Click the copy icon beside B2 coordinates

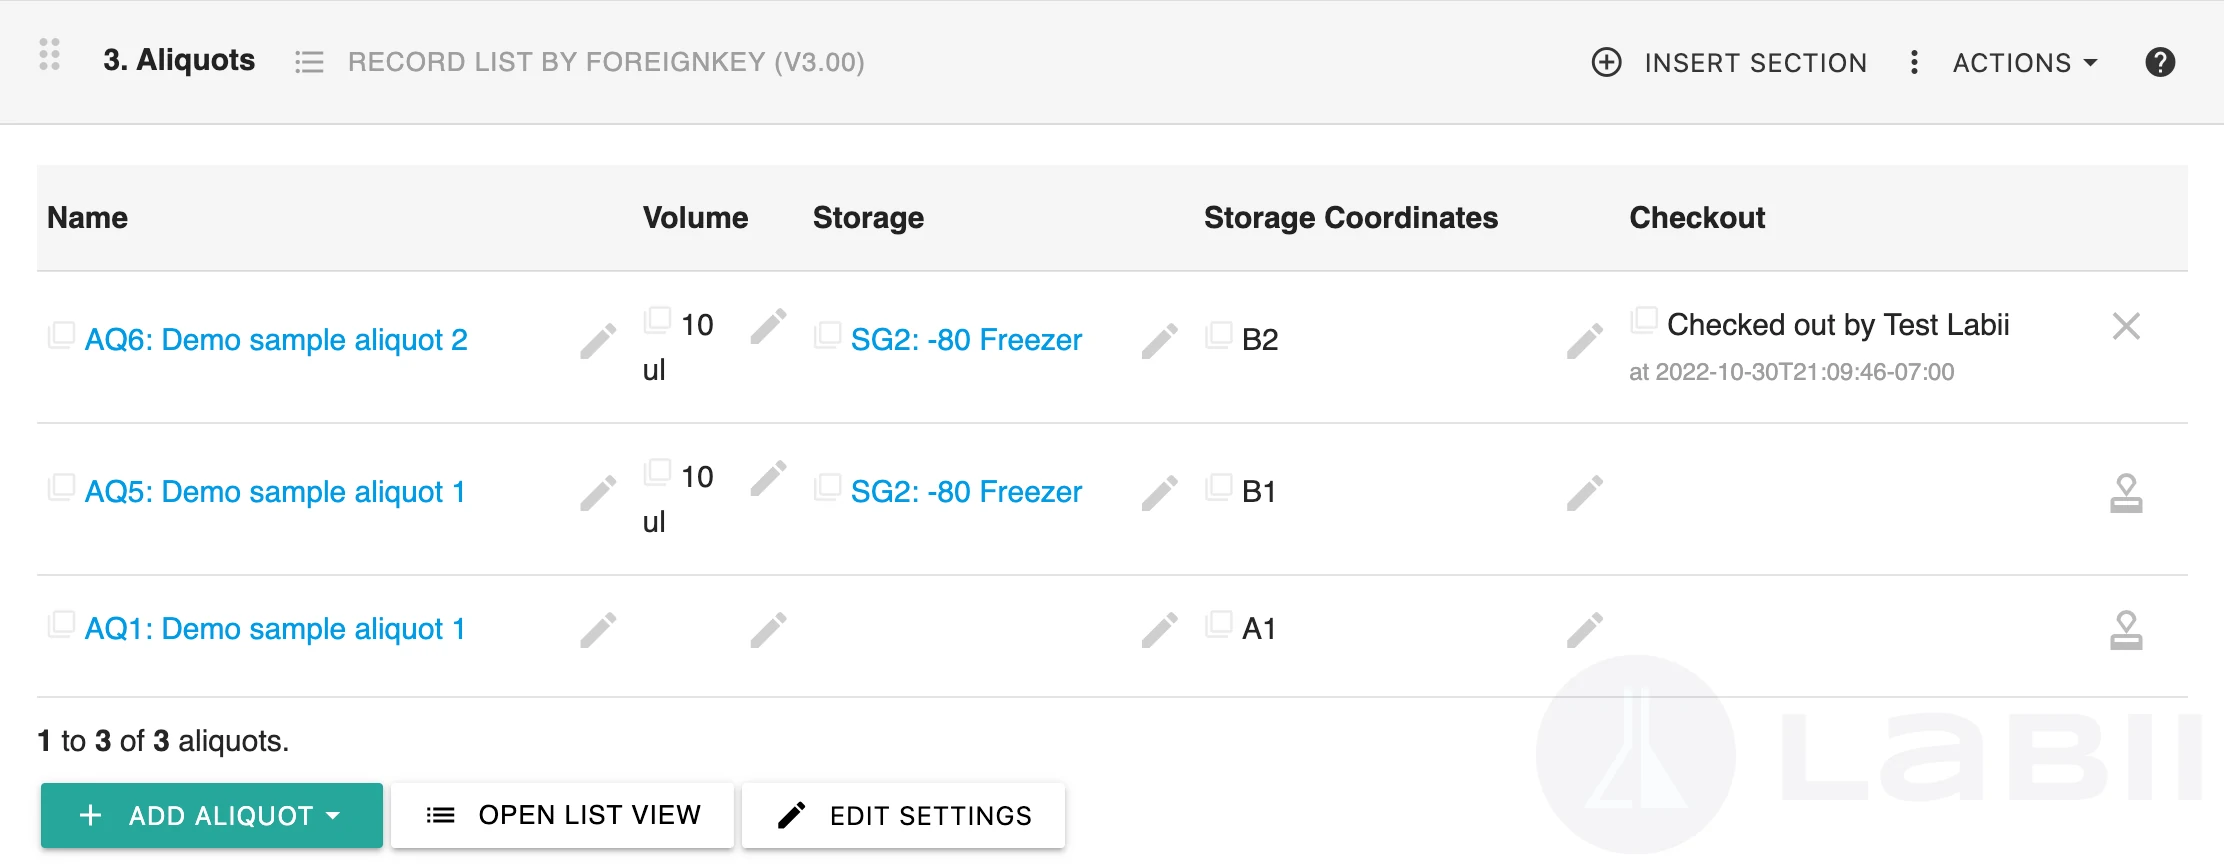pos(1218,335)
